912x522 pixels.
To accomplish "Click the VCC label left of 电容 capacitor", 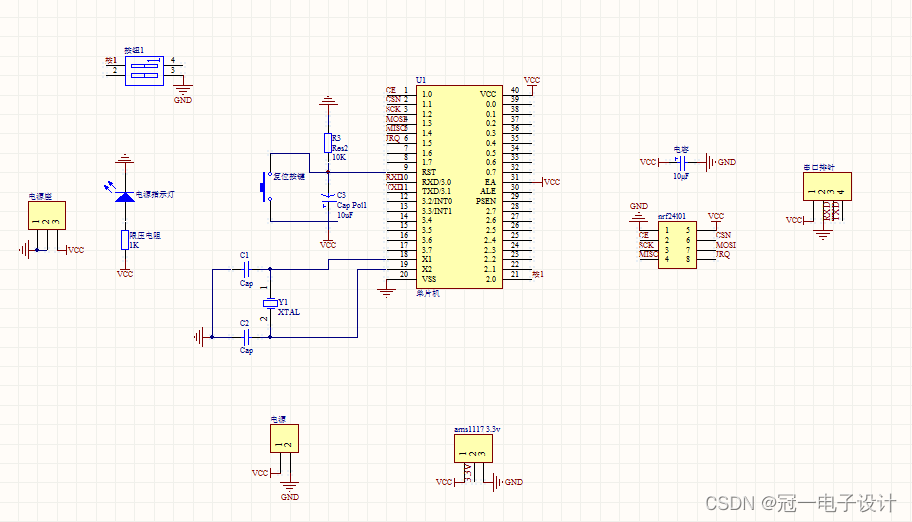I will point(648,162).
